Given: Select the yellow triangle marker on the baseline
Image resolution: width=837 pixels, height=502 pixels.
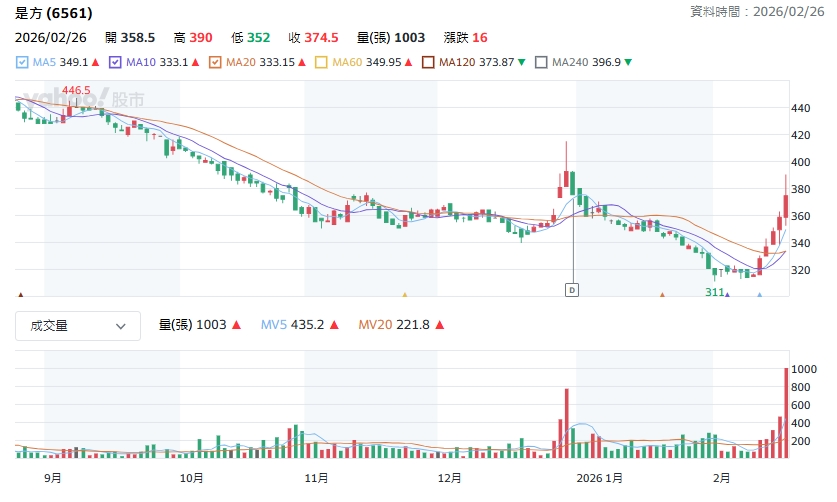Looking at the screenshot, I should click(x=405, y=295).
